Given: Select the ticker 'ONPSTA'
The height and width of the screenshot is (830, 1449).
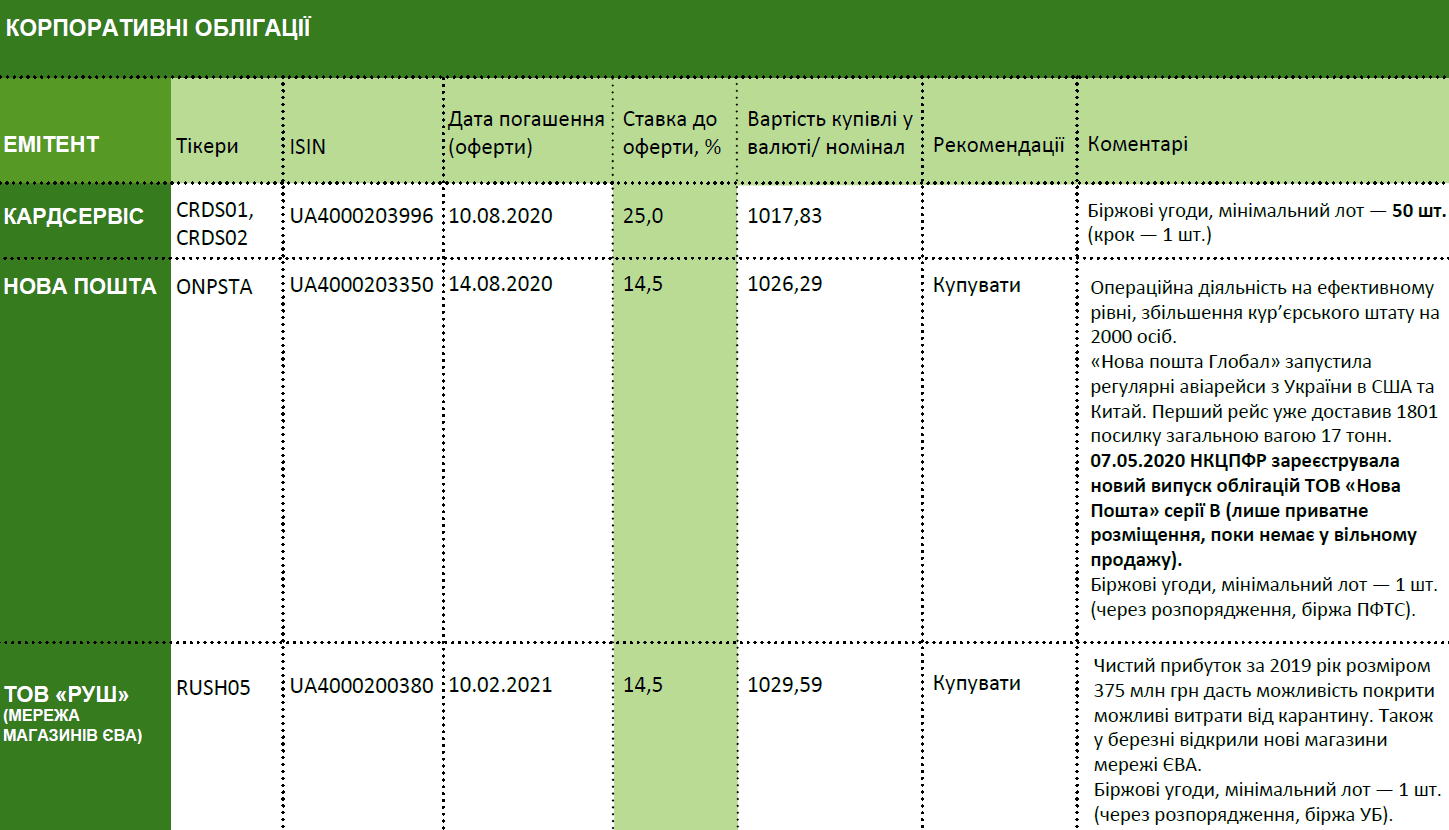Looking at the screenshot, I should pos(215,287).
